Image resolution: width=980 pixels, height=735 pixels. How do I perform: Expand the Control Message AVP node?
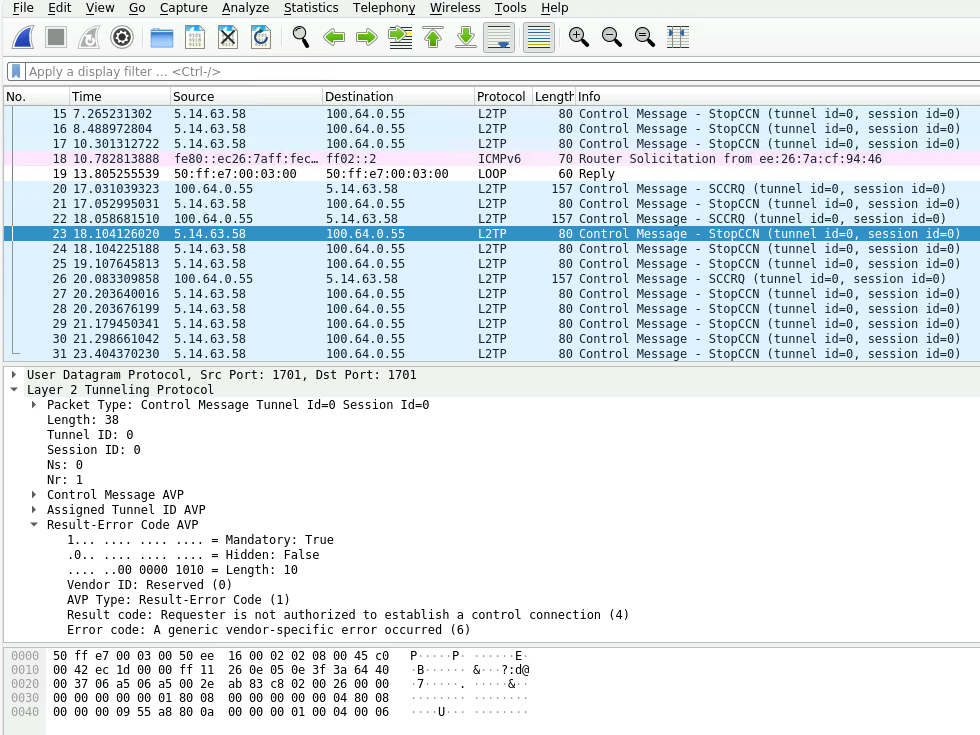34,495
